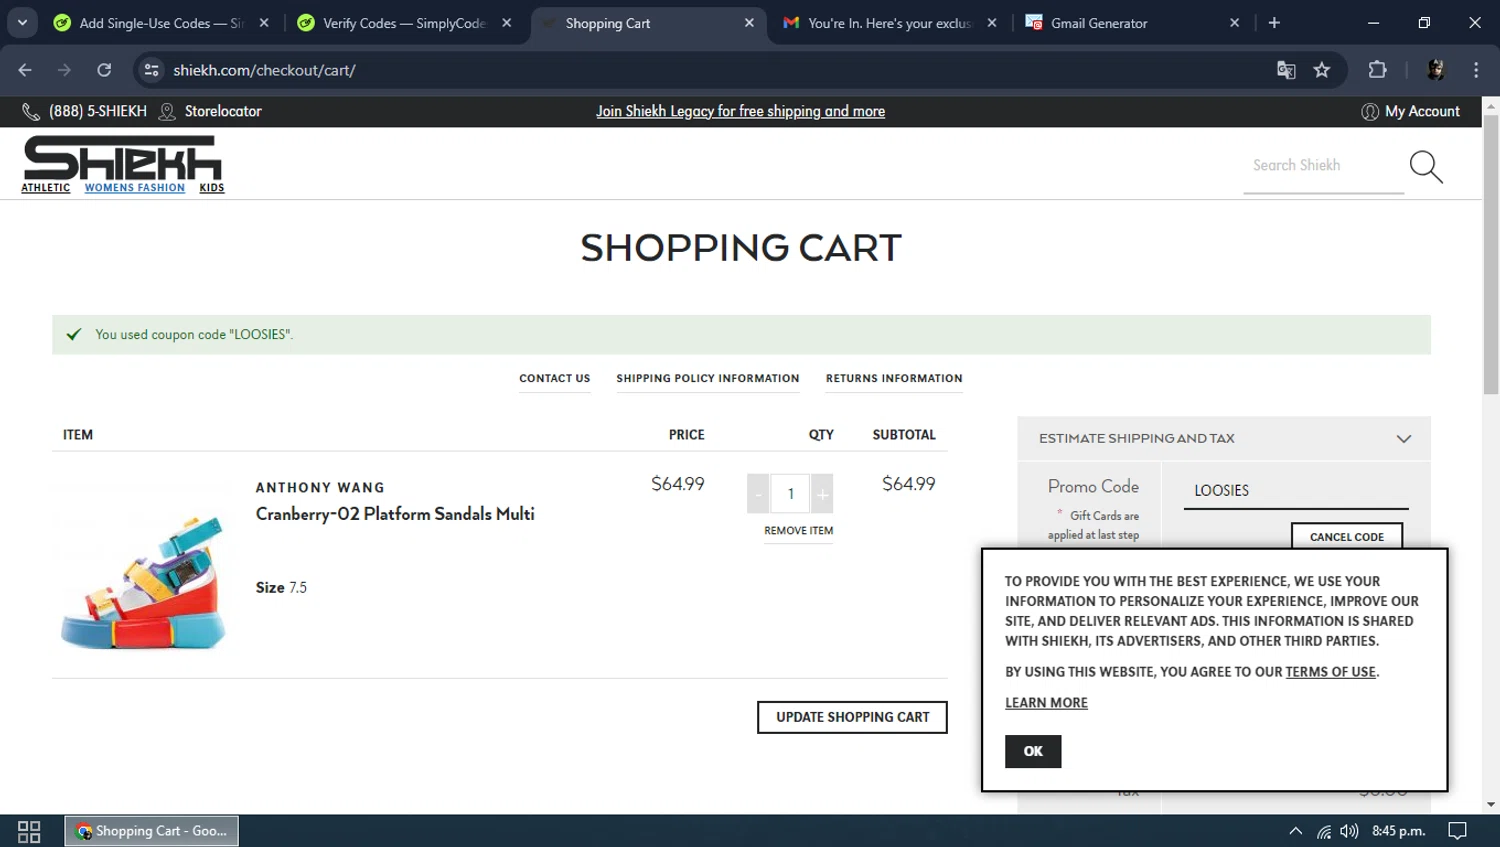Screen dimensions: 1500x847
Task: Click Learn More in privacy notice
Action: click(1046, 703)
